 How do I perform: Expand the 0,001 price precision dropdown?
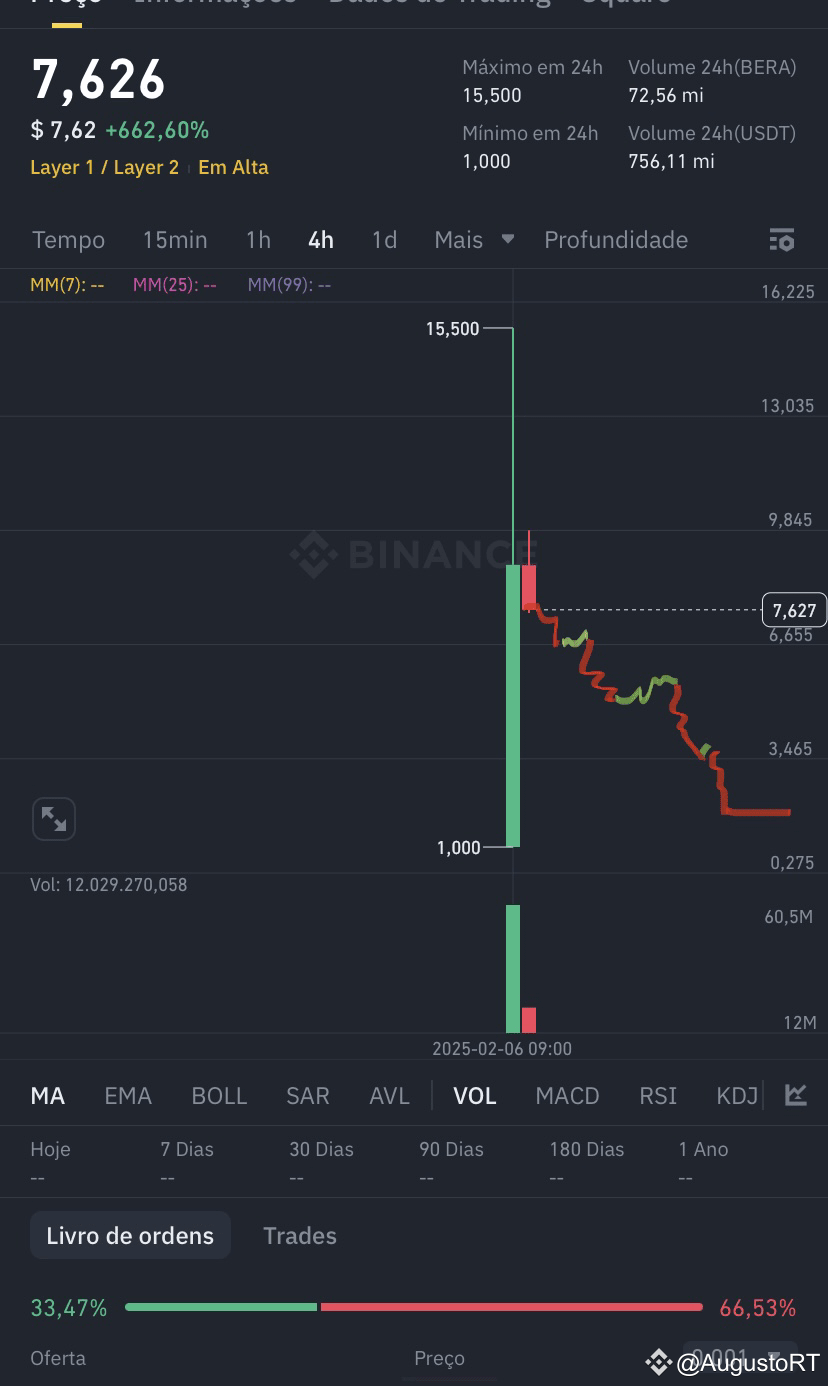[740, 1357]
